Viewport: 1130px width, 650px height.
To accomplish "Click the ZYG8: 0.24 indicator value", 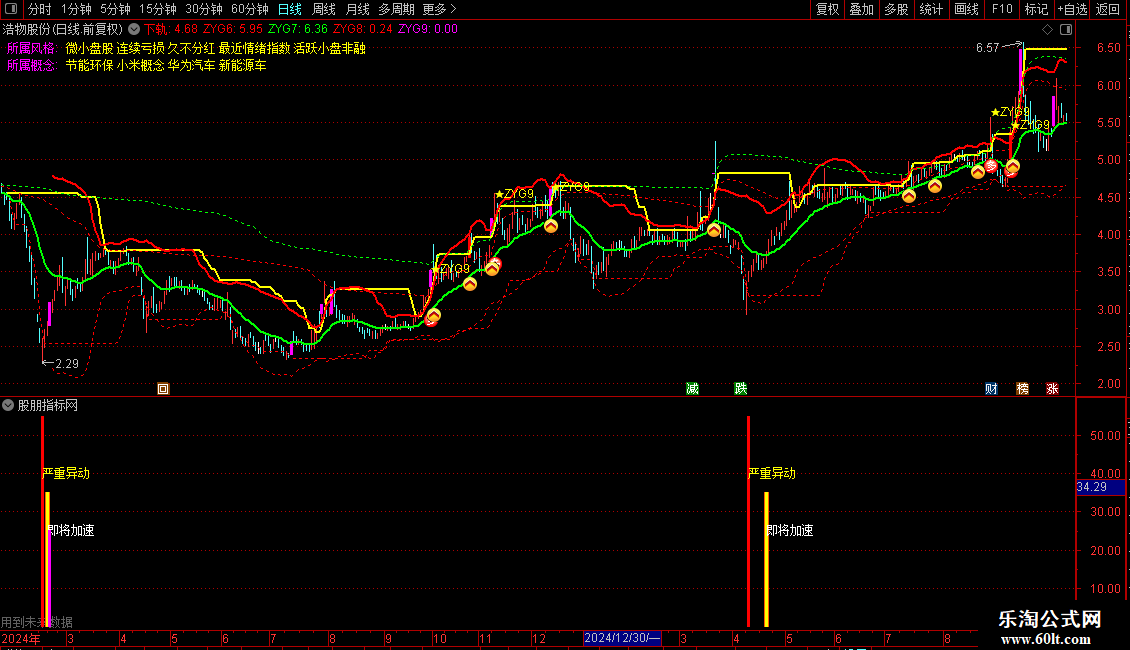I will (362, 30).
